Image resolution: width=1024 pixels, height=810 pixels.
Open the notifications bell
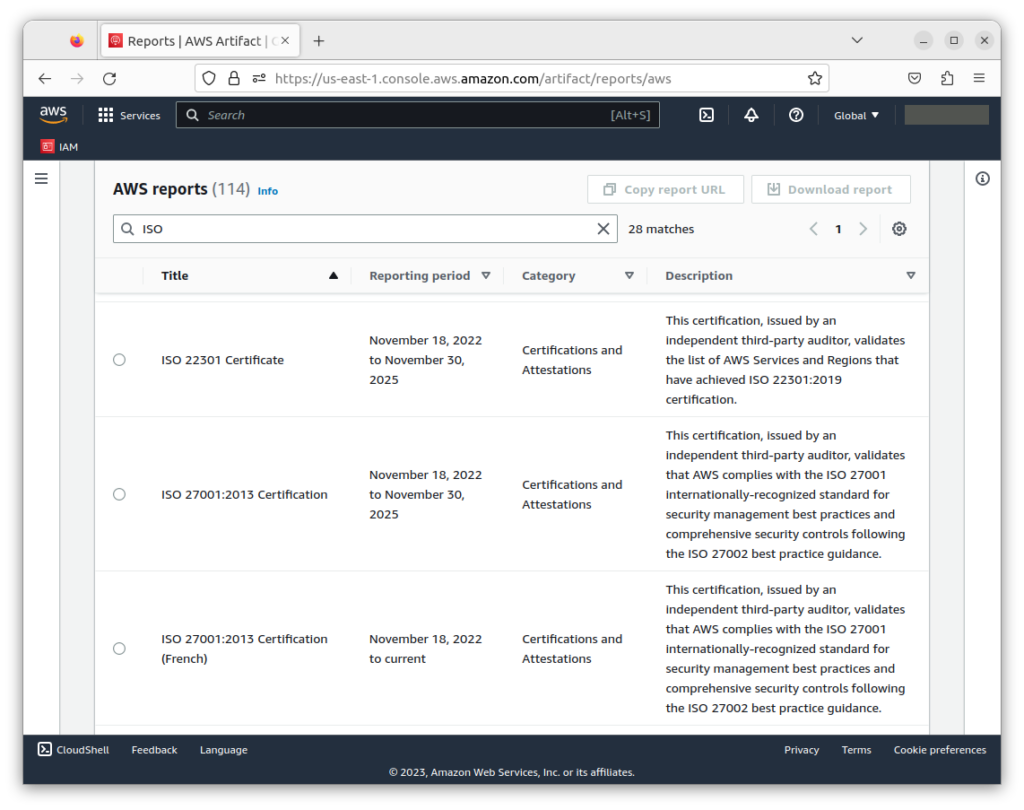coord(751,115)
